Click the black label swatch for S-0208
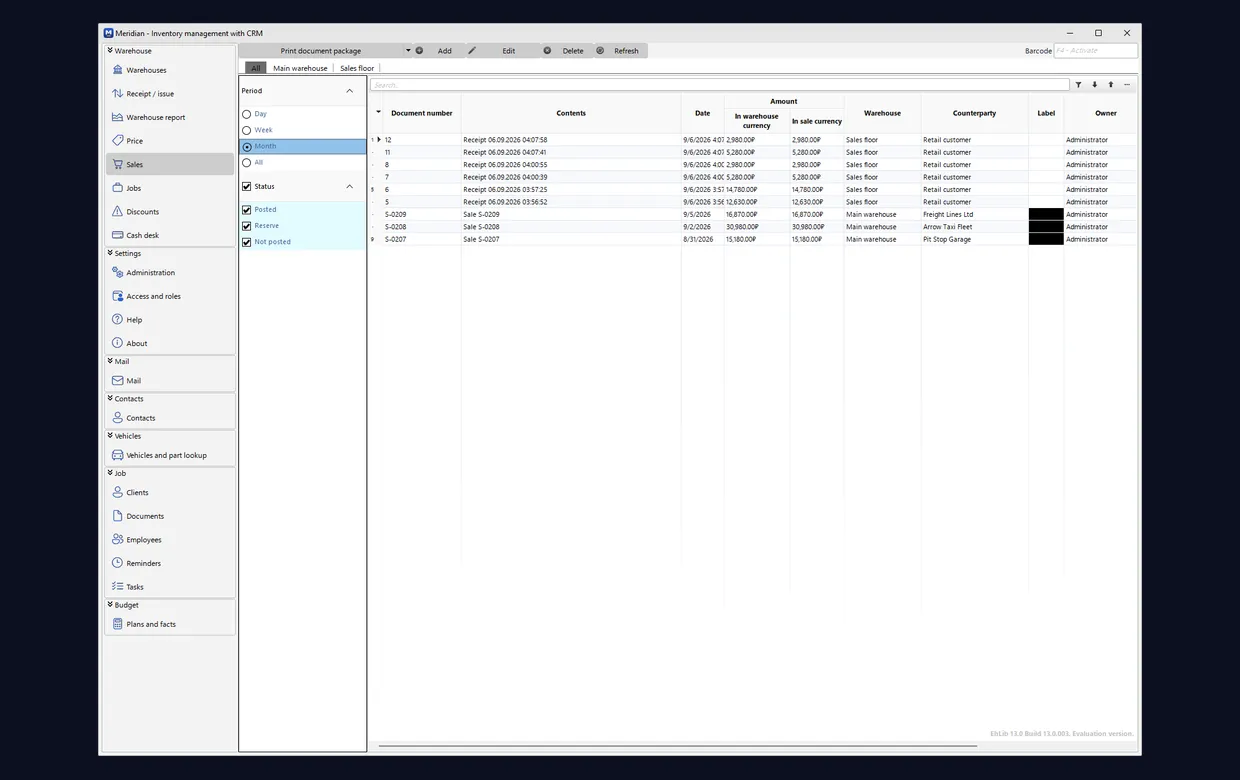Screen dimensions: 1240x780 click(1046, 227)
